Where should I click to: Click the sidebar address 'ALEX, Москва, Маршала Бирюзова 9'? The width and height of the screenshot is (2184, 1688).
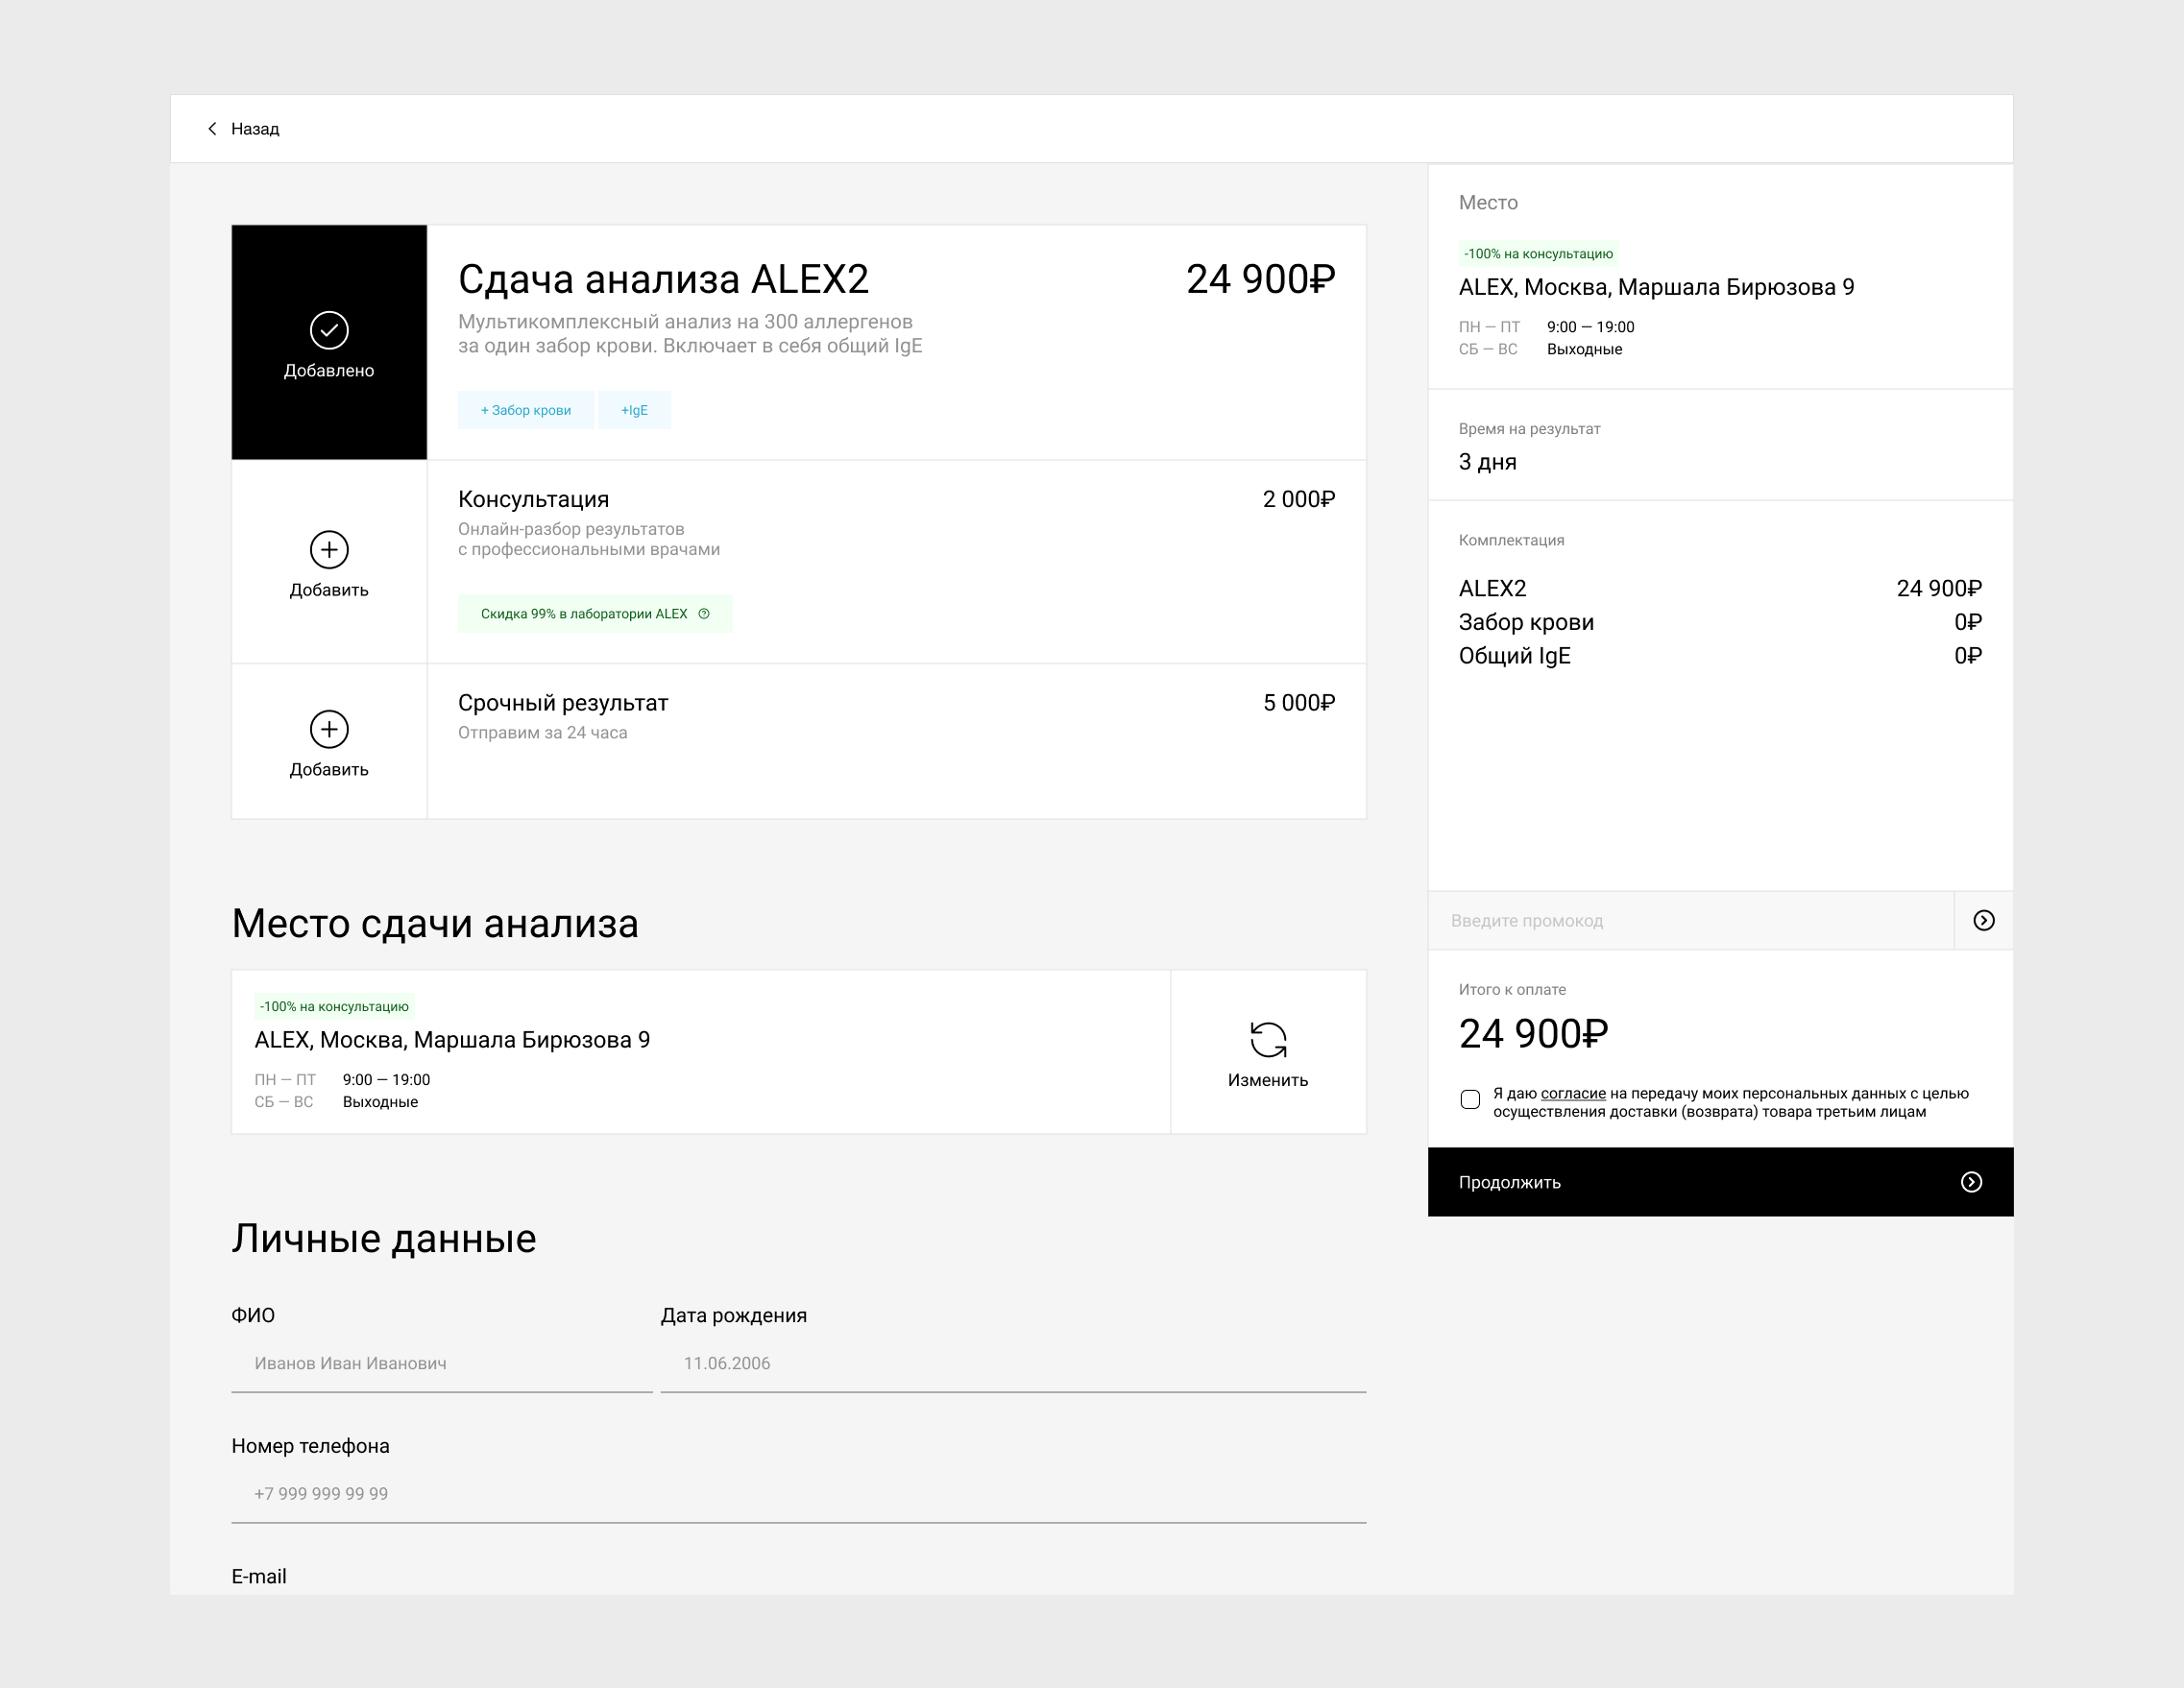coord(1656,287)
